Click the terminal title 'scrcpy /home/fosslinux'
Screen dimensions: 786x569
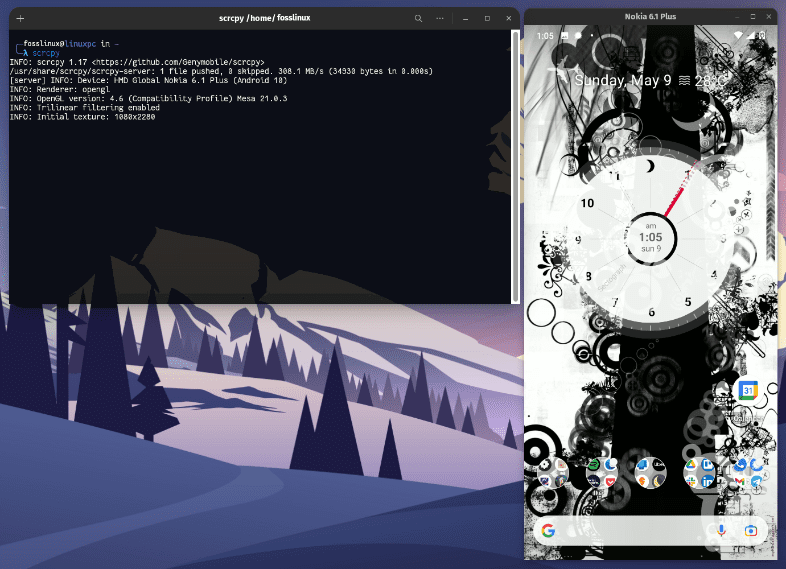tap(265, 18)
